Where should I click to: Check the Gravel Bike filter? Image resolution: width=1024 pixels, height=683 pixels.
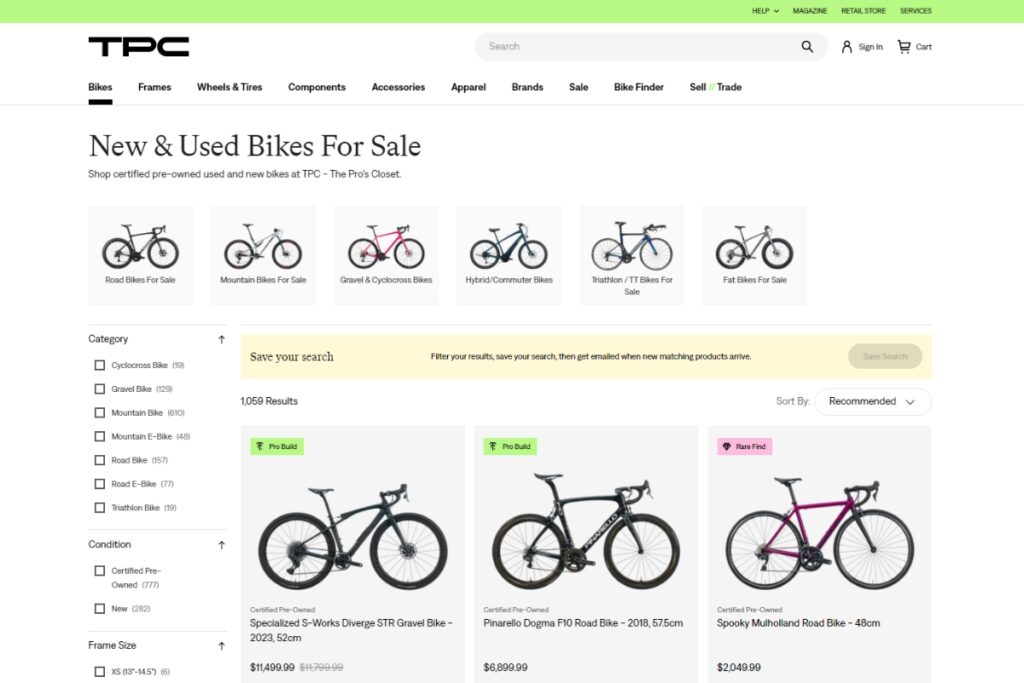coord(99,389)
